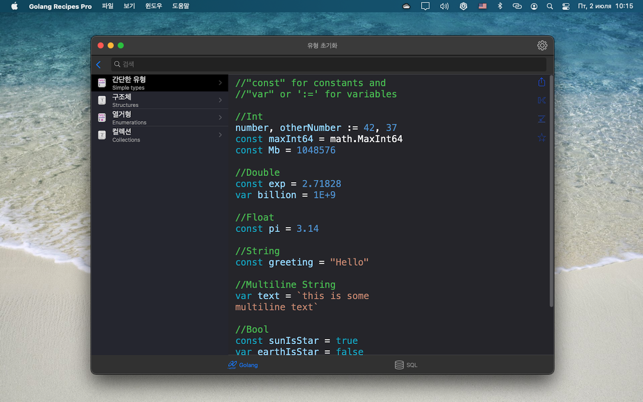643x402 pixels.
Task: Open settings with the gear icon
Action: (x=542, y=45)
